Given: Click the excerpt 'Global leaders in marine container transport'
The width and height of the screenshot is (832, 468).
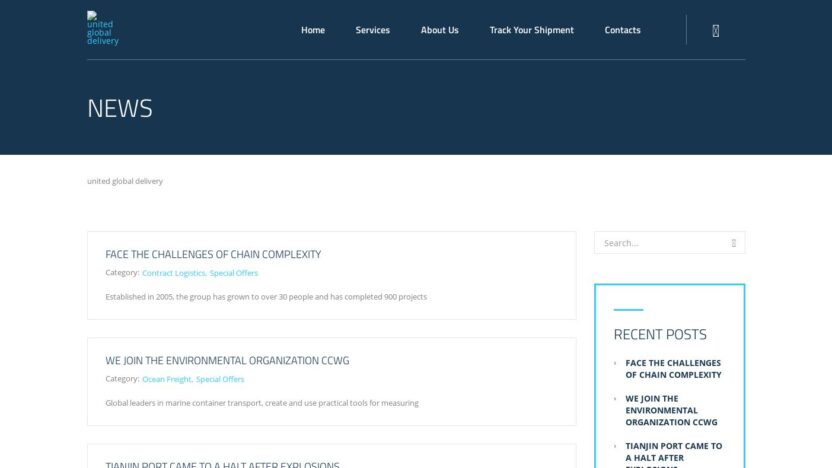Looking at the screenshot, I should click(x=262, y=403).
